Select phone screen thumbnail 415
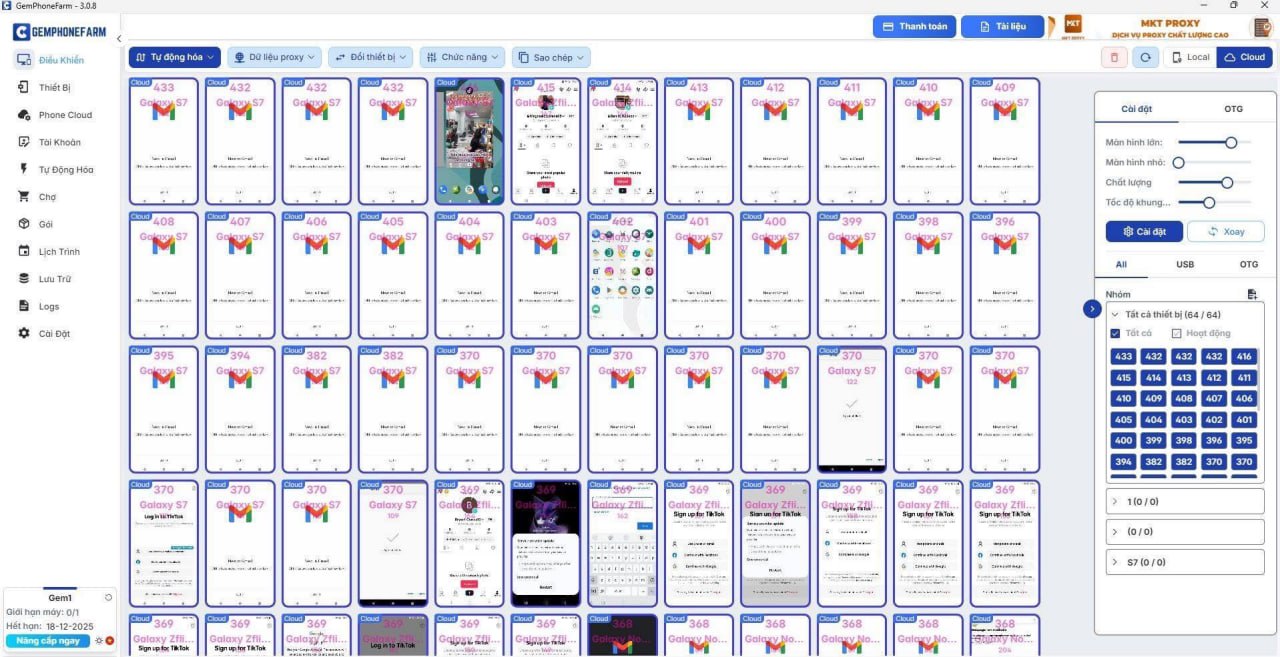 [x=546, y=141]
